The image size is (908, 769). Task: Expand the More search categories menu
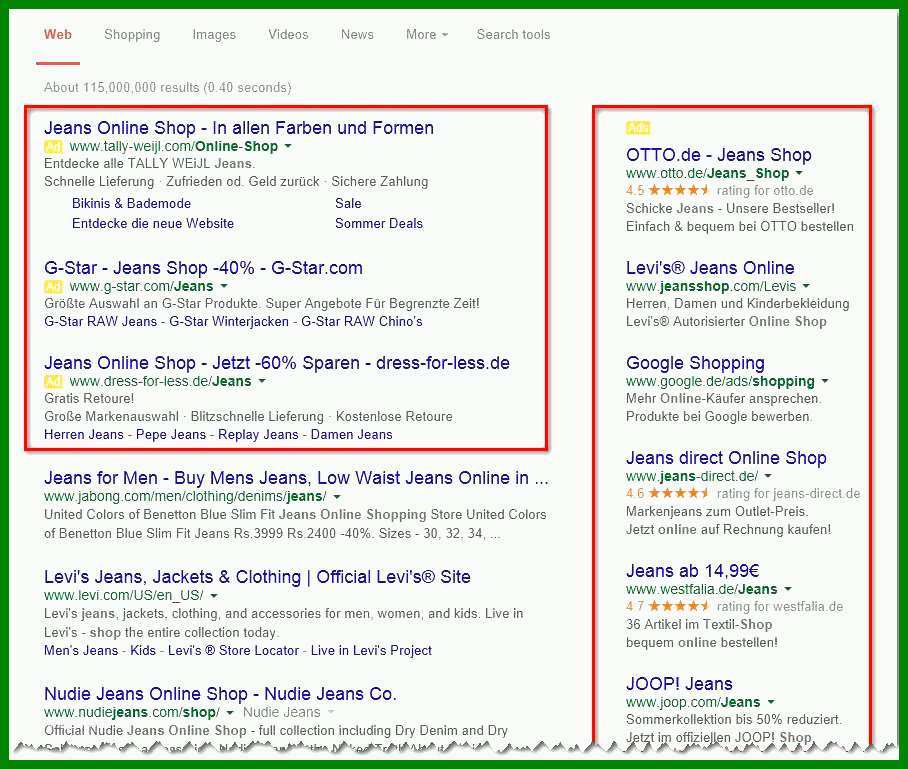(x=427, y=35)
